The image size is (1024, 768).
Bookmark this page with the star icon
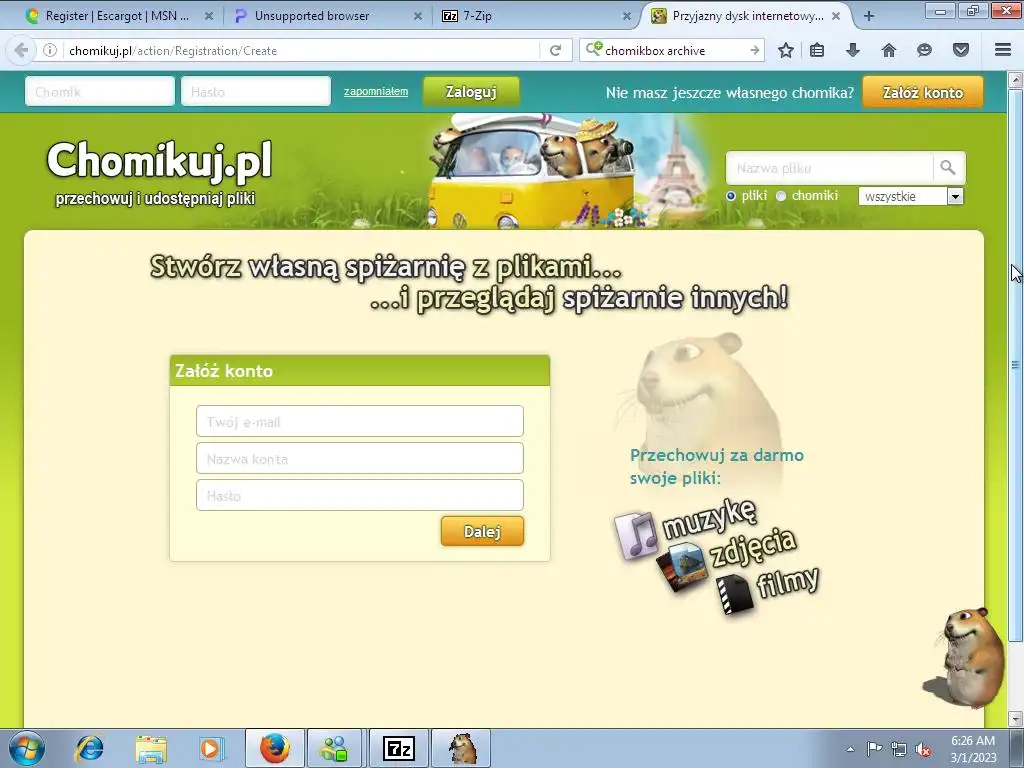786,50
